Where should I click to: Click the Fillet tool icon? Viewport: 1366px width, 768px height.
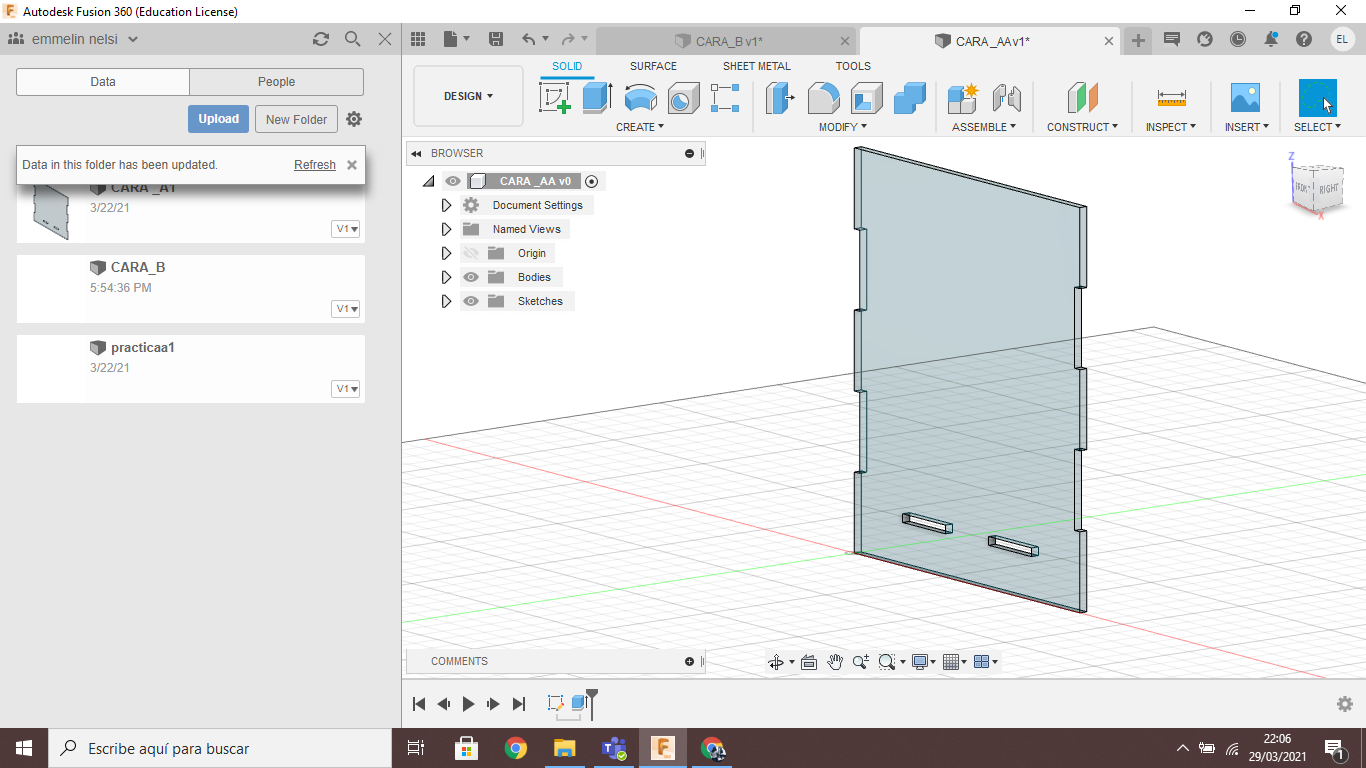823,98
